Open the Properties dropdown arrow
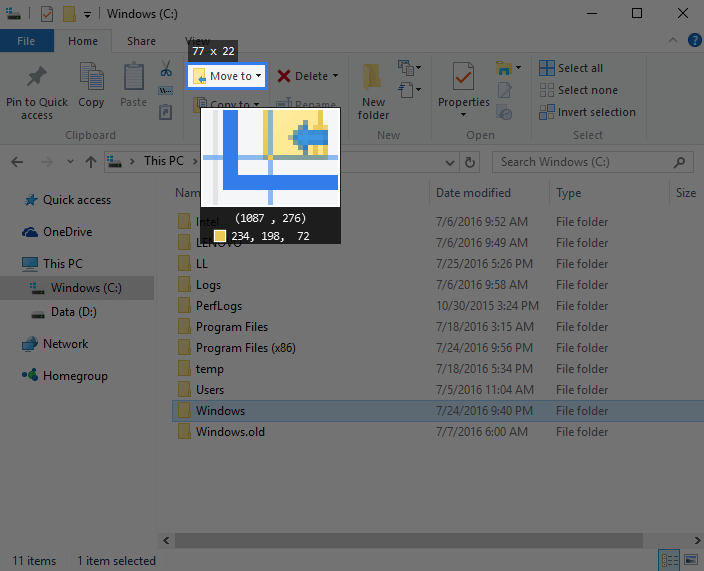Screen dimensions: 704x571 coord(463,115)
